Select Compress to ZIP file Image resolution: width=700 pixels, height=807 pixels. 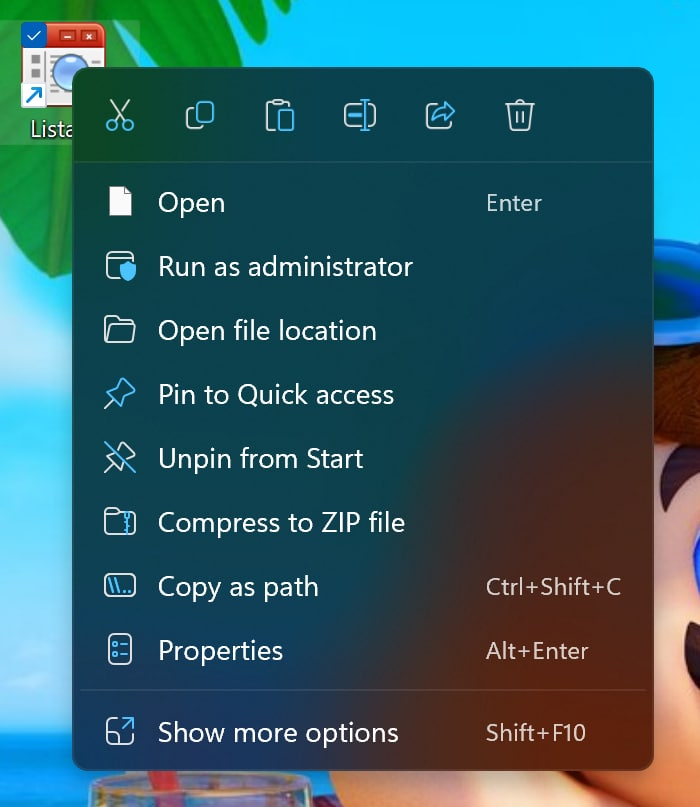pyautogui.click(x=363, y=522)
